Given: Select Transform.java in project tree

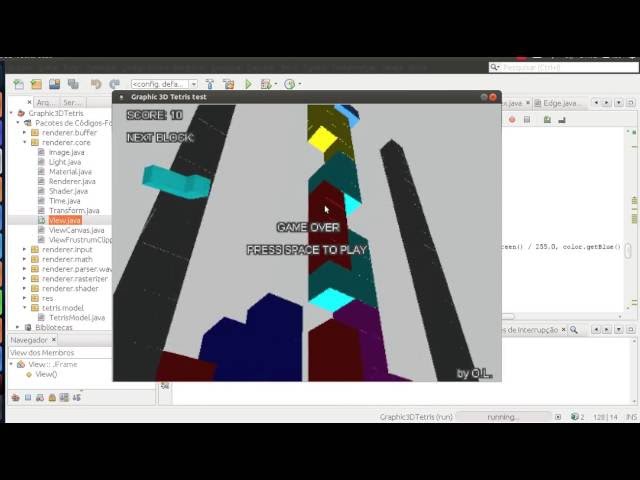Looking at the screenshot, I should coord(74,211).
